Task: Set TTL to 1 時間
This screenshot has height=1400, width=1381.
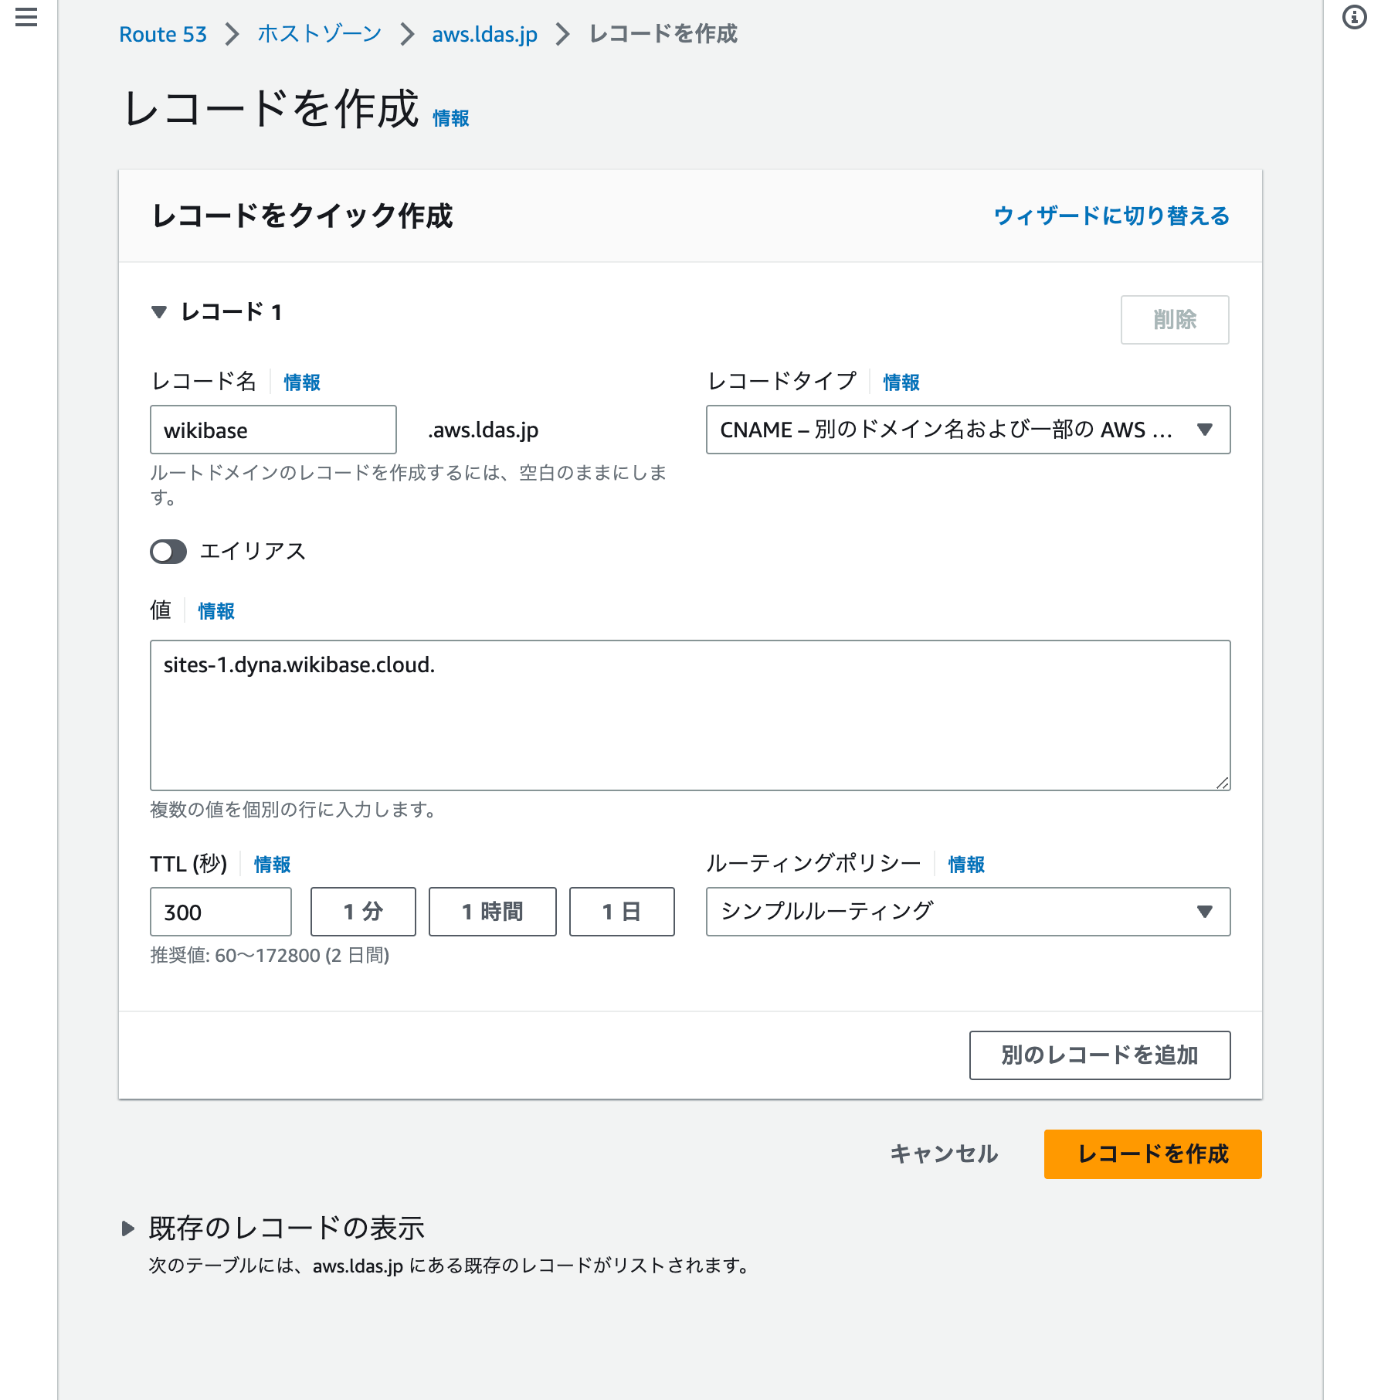Action: click(x=492, y=912)
